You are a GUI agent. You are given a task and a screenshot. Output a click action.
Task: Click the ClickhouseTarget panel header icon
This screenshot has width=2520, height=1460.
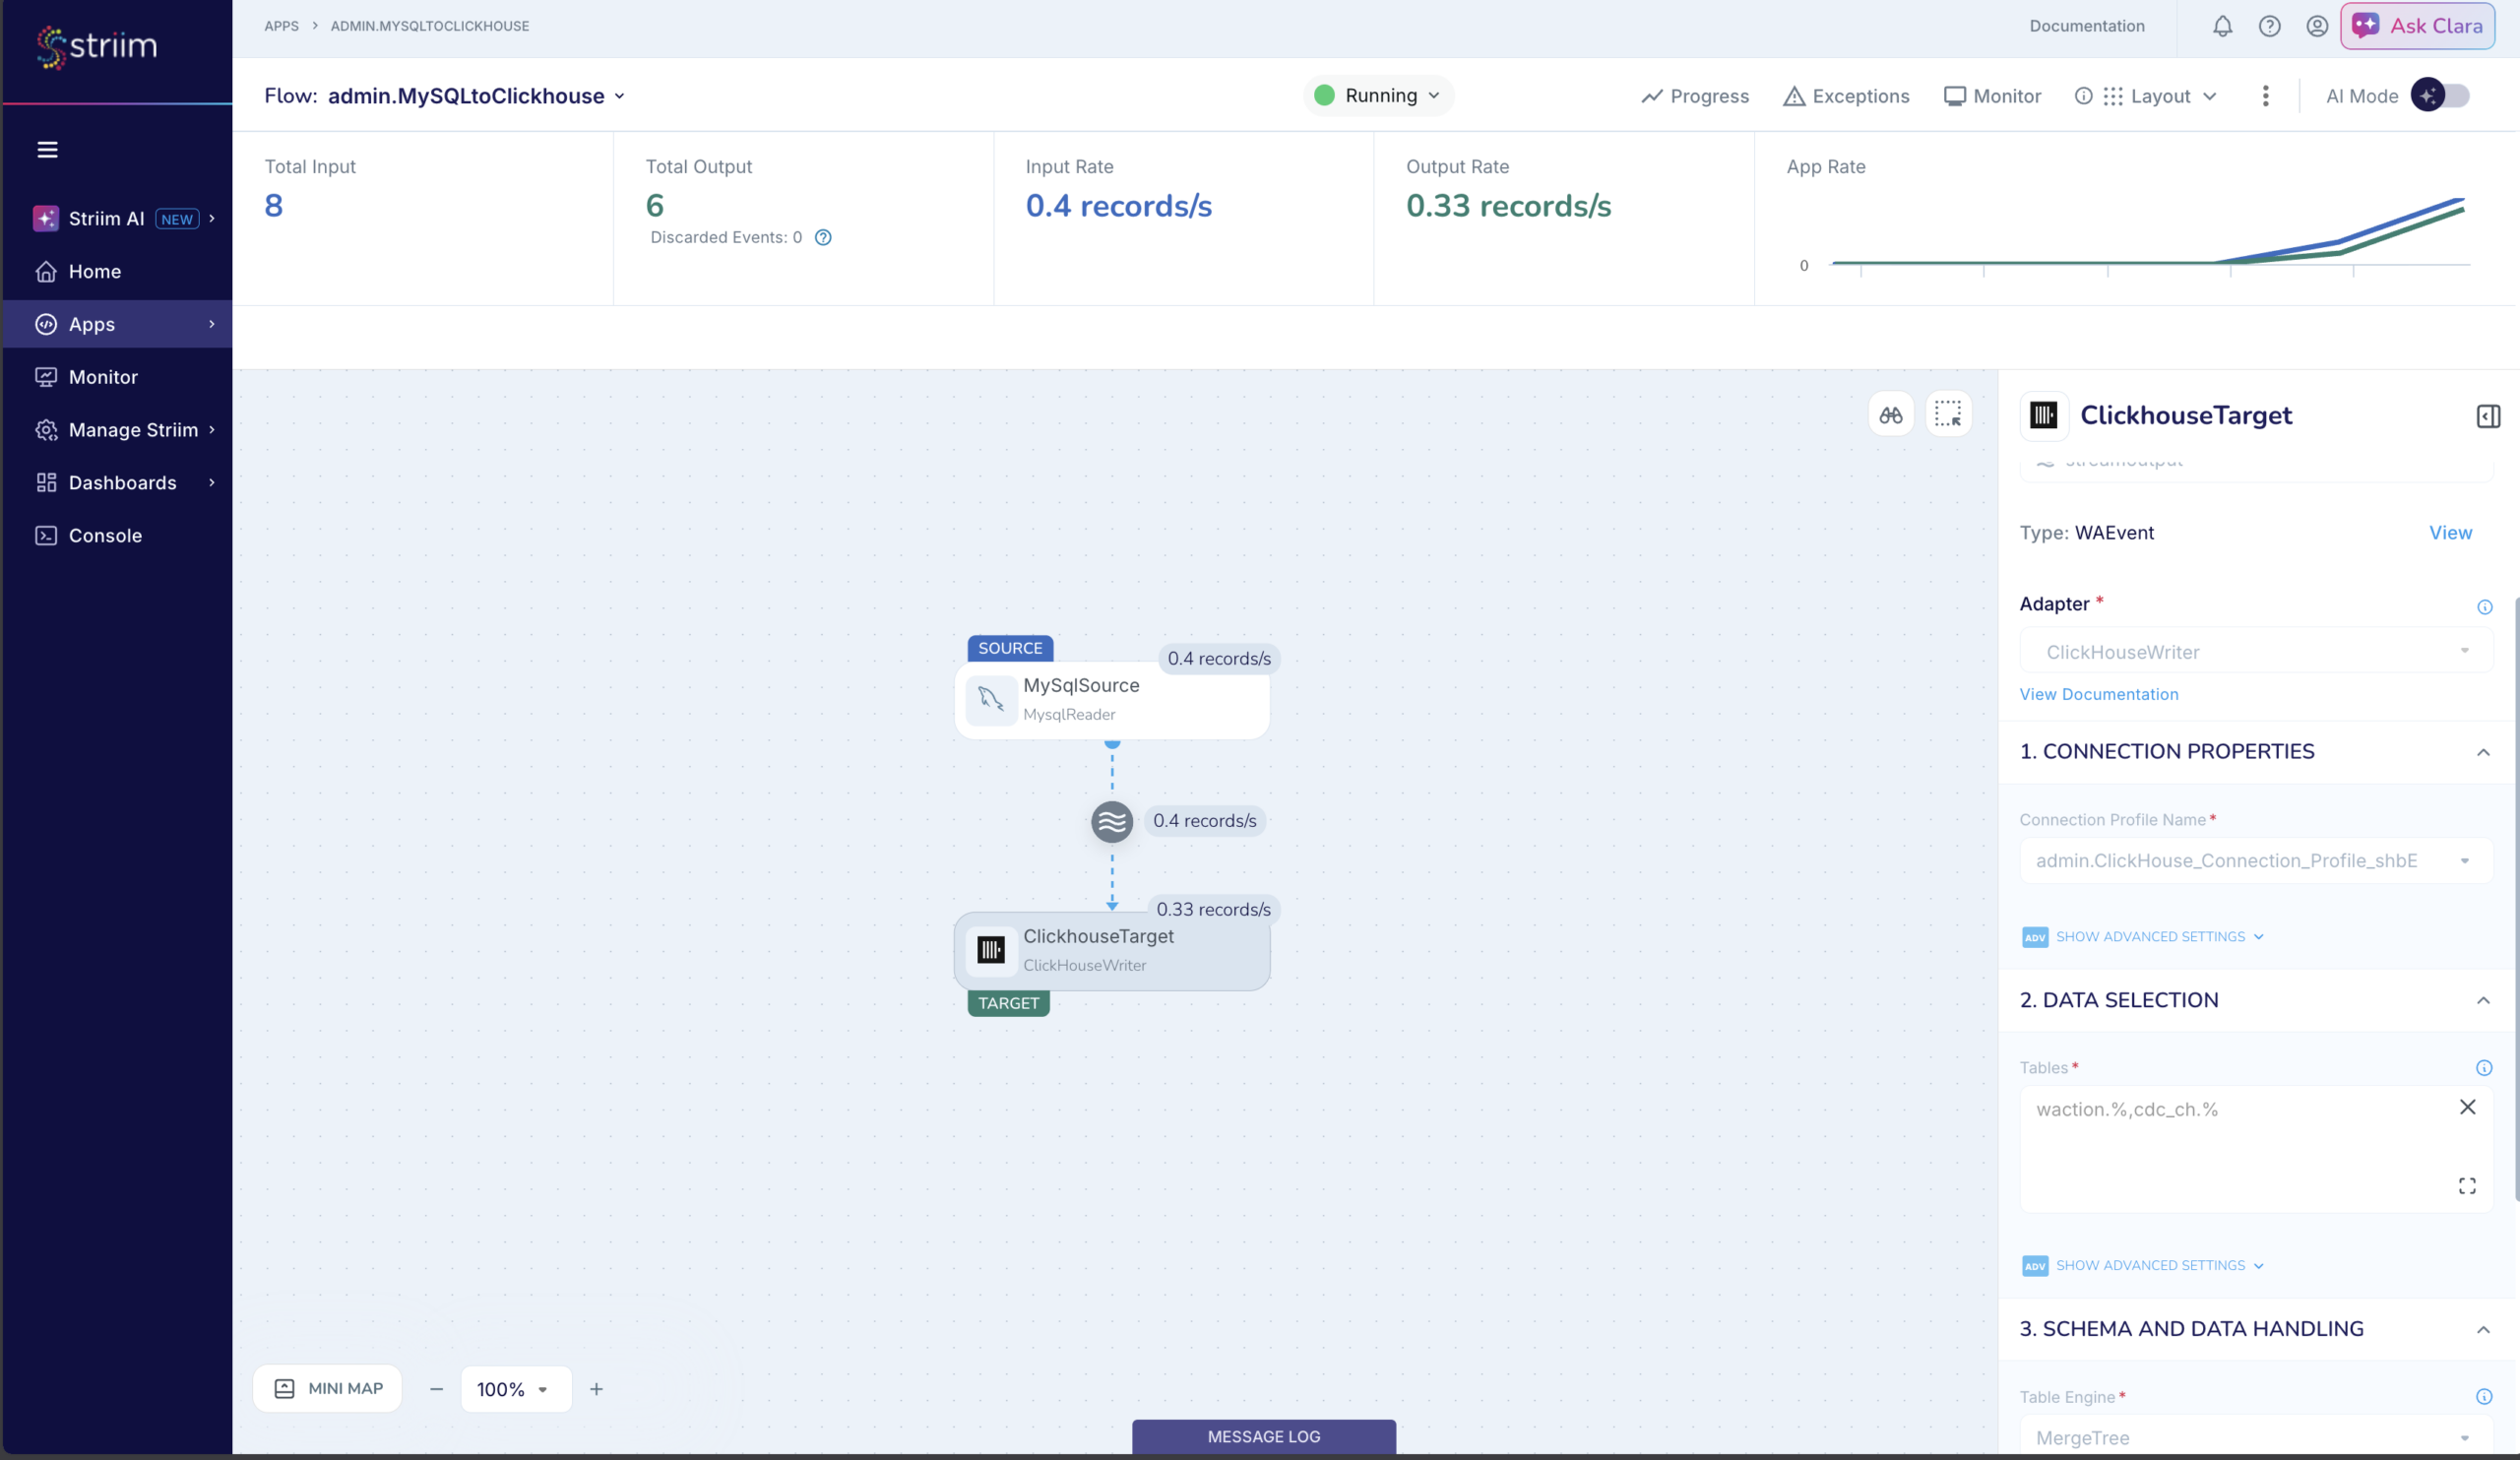pos(2043,415)
